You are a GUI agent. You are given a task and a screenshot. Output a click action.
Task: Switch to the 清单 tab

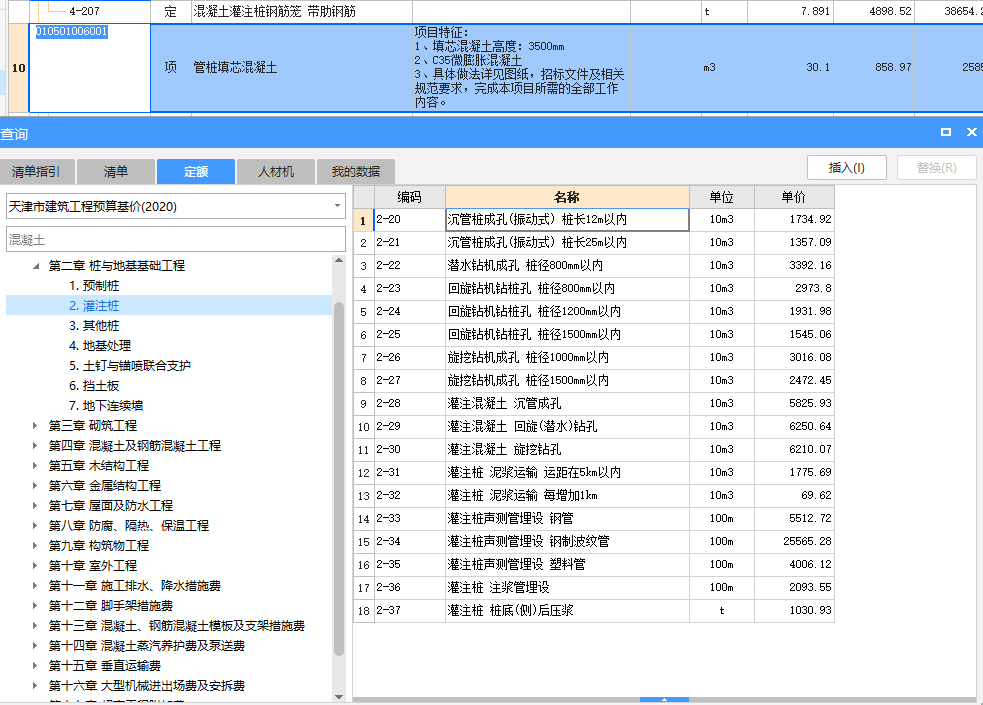point(116,172)
